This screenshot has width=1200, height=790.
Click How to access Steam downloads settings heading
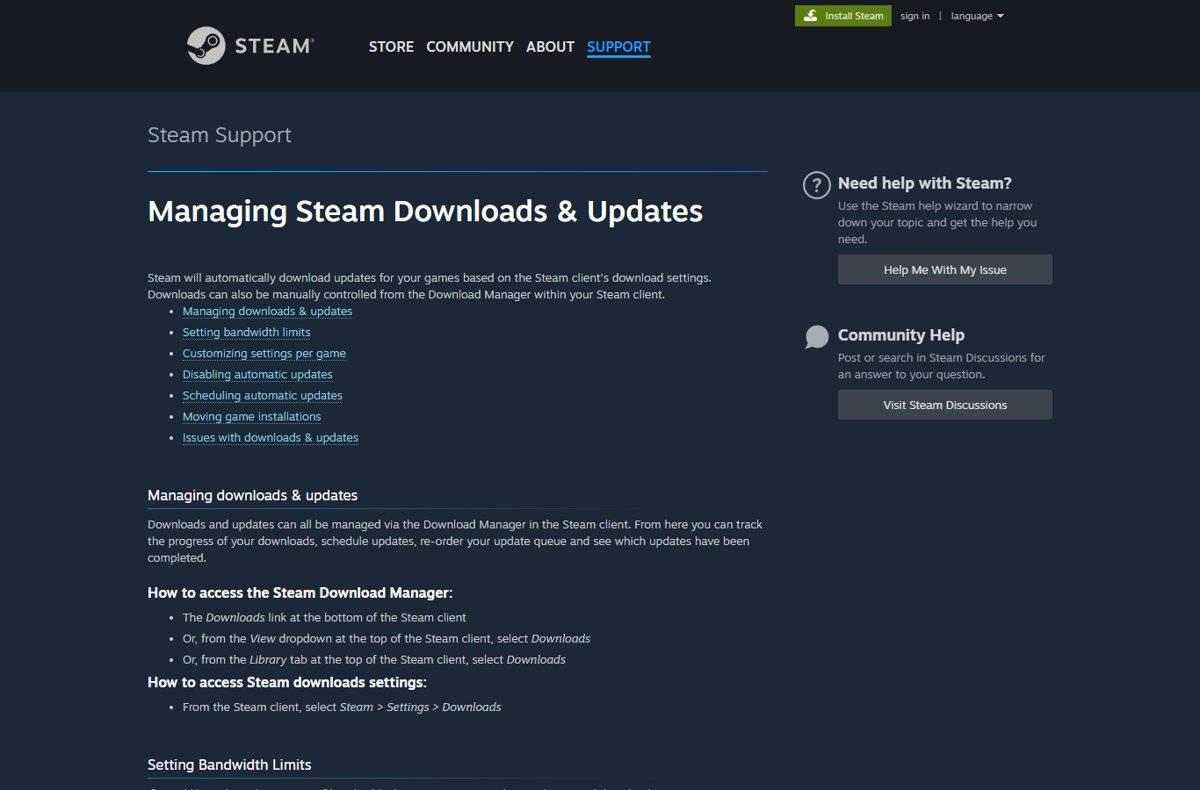(287, 683)
